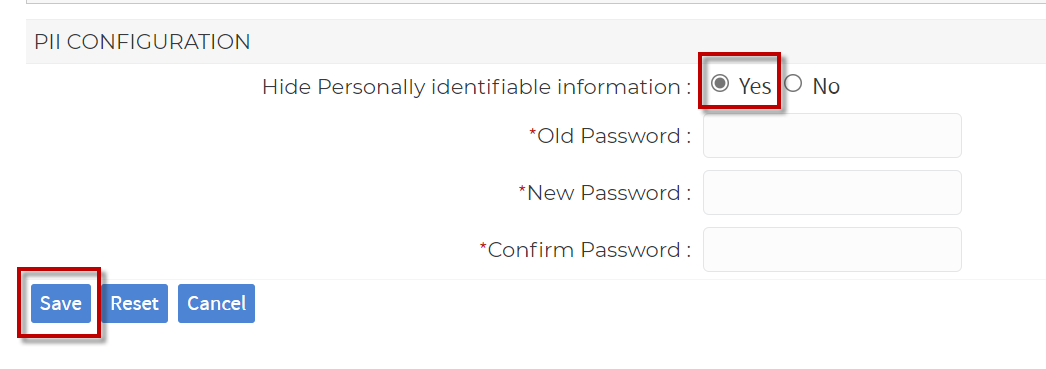Focus the New Password input field

click(x=832, y=192)
